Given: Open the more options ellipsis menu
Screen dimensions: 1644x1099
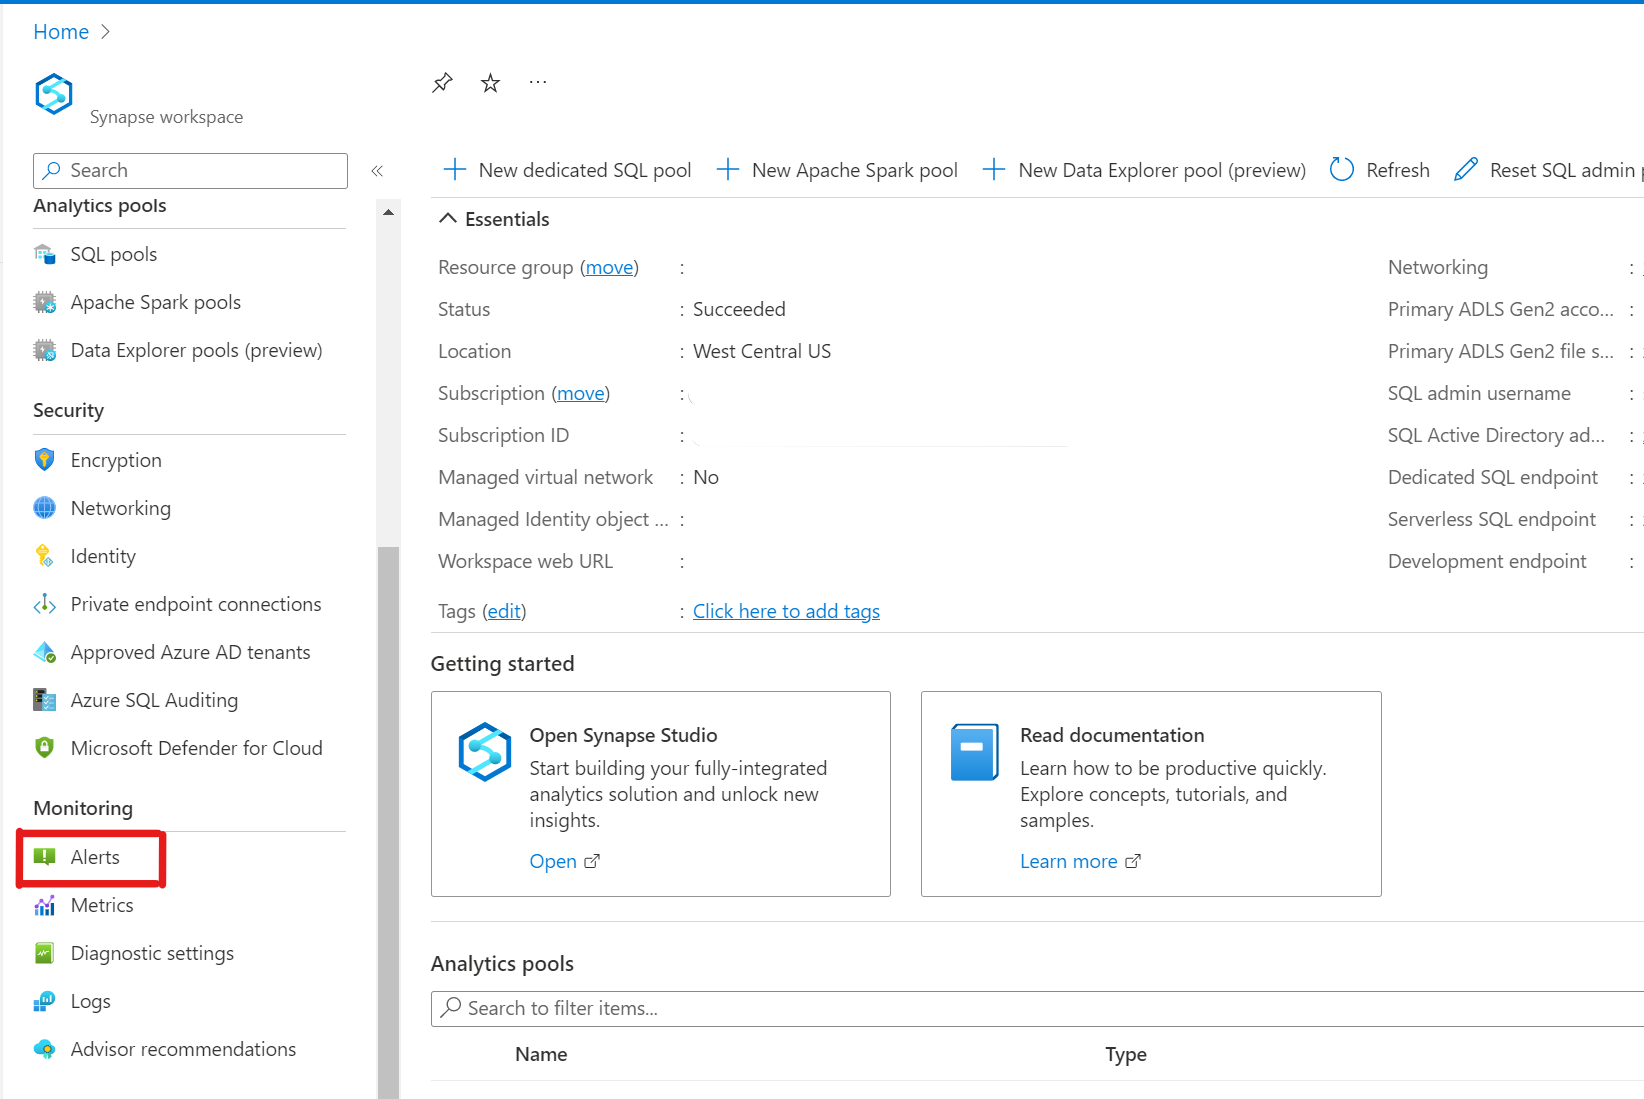Looking at the screenshot, I should [x=538, y=83].
